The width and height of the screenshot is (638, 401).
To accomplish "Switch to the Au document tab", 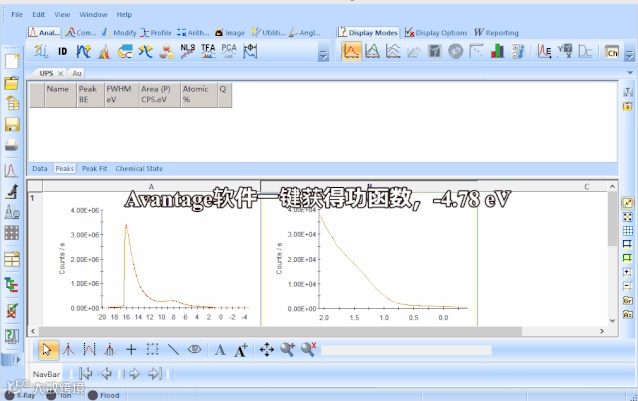I will point(76,74).
